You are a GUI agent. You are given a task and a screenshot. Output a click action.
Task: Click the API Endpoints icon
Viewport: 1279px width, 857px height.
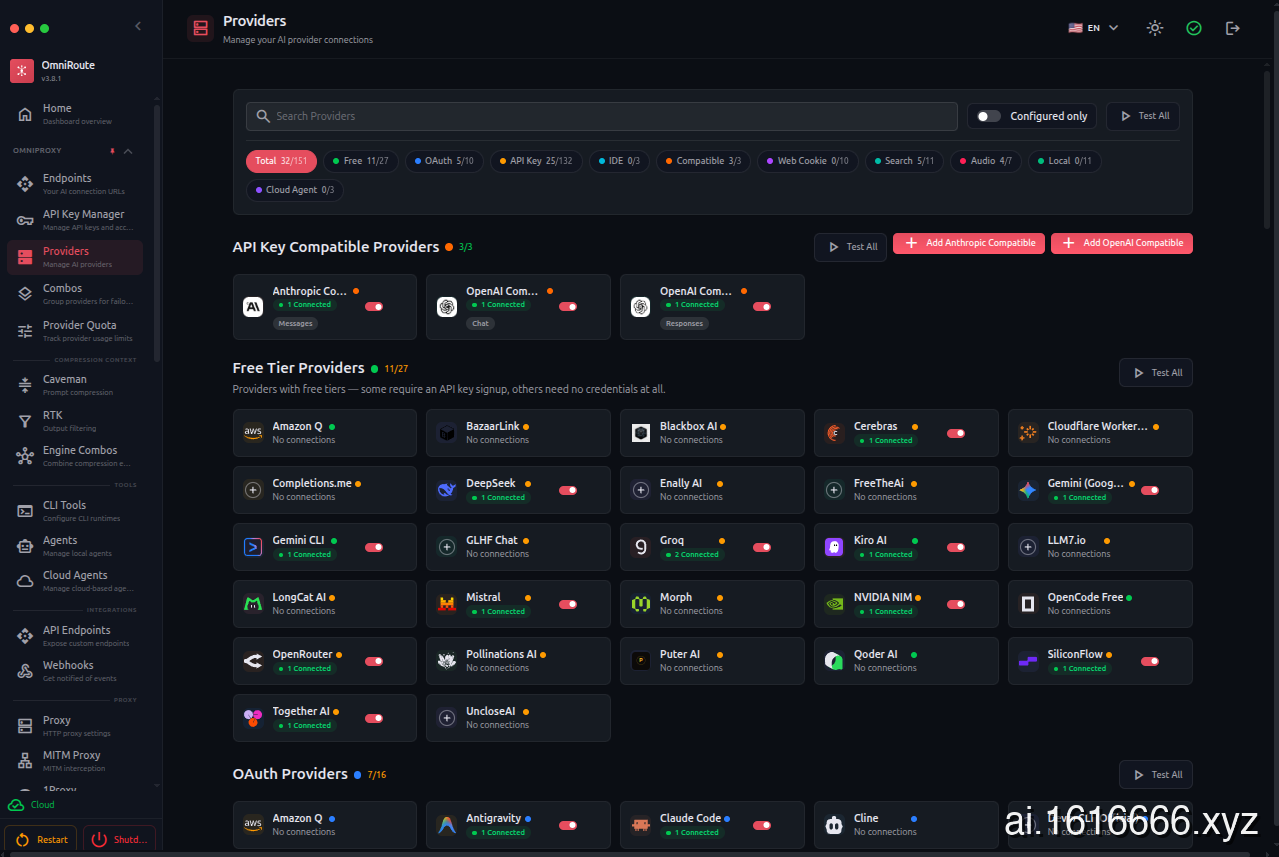(25, 636)
